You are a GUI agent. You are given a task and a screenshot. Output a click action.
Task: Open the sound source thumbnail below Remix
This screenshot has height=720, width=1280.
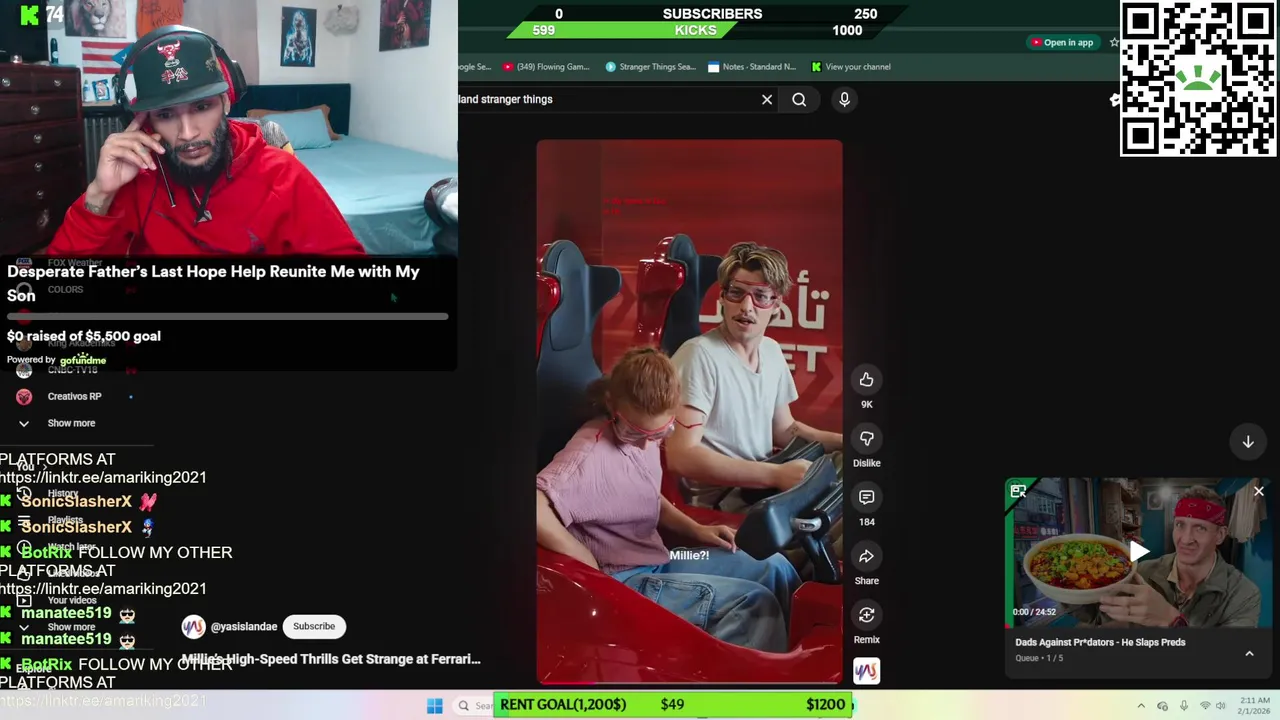[866, 671]
